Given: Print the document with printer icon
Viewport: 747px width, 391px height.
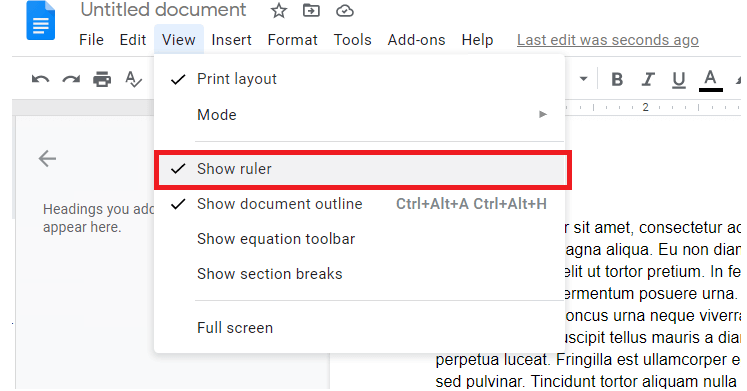Looking at the screenshot, I should click(x=102, y=79).
